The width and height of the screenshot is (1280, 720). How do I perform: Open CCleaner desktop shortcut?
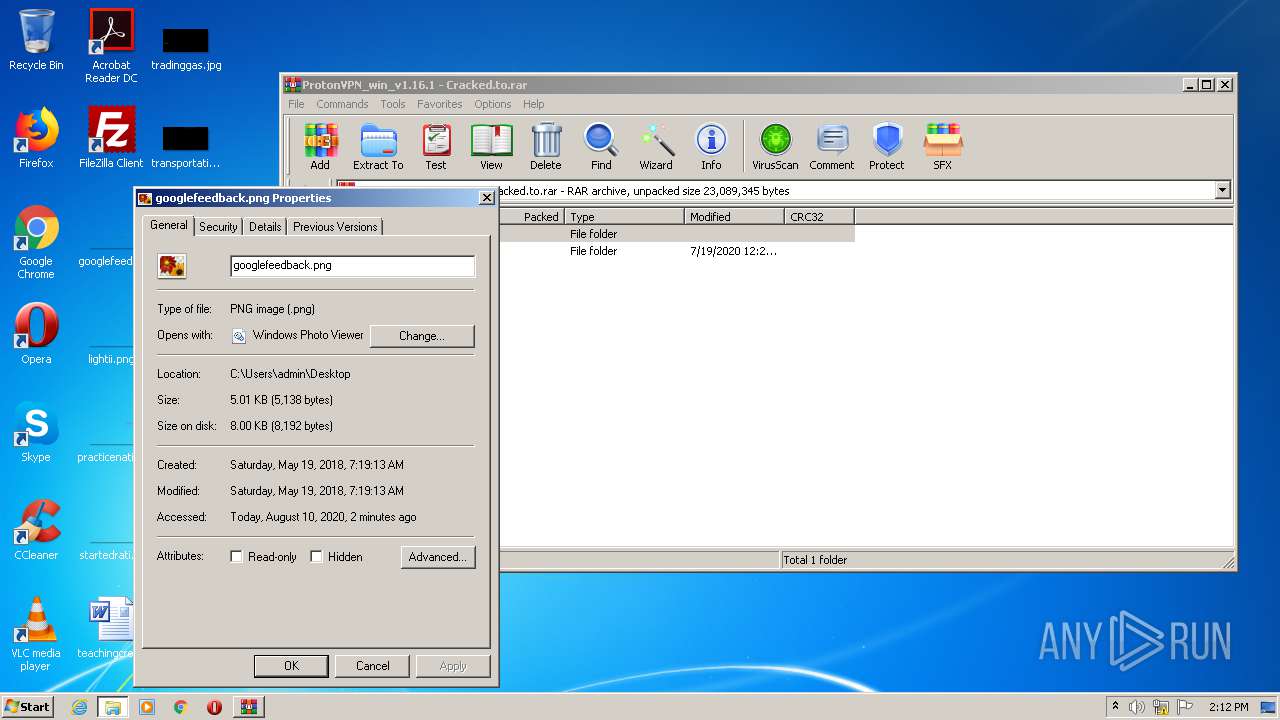pos(36,530)
